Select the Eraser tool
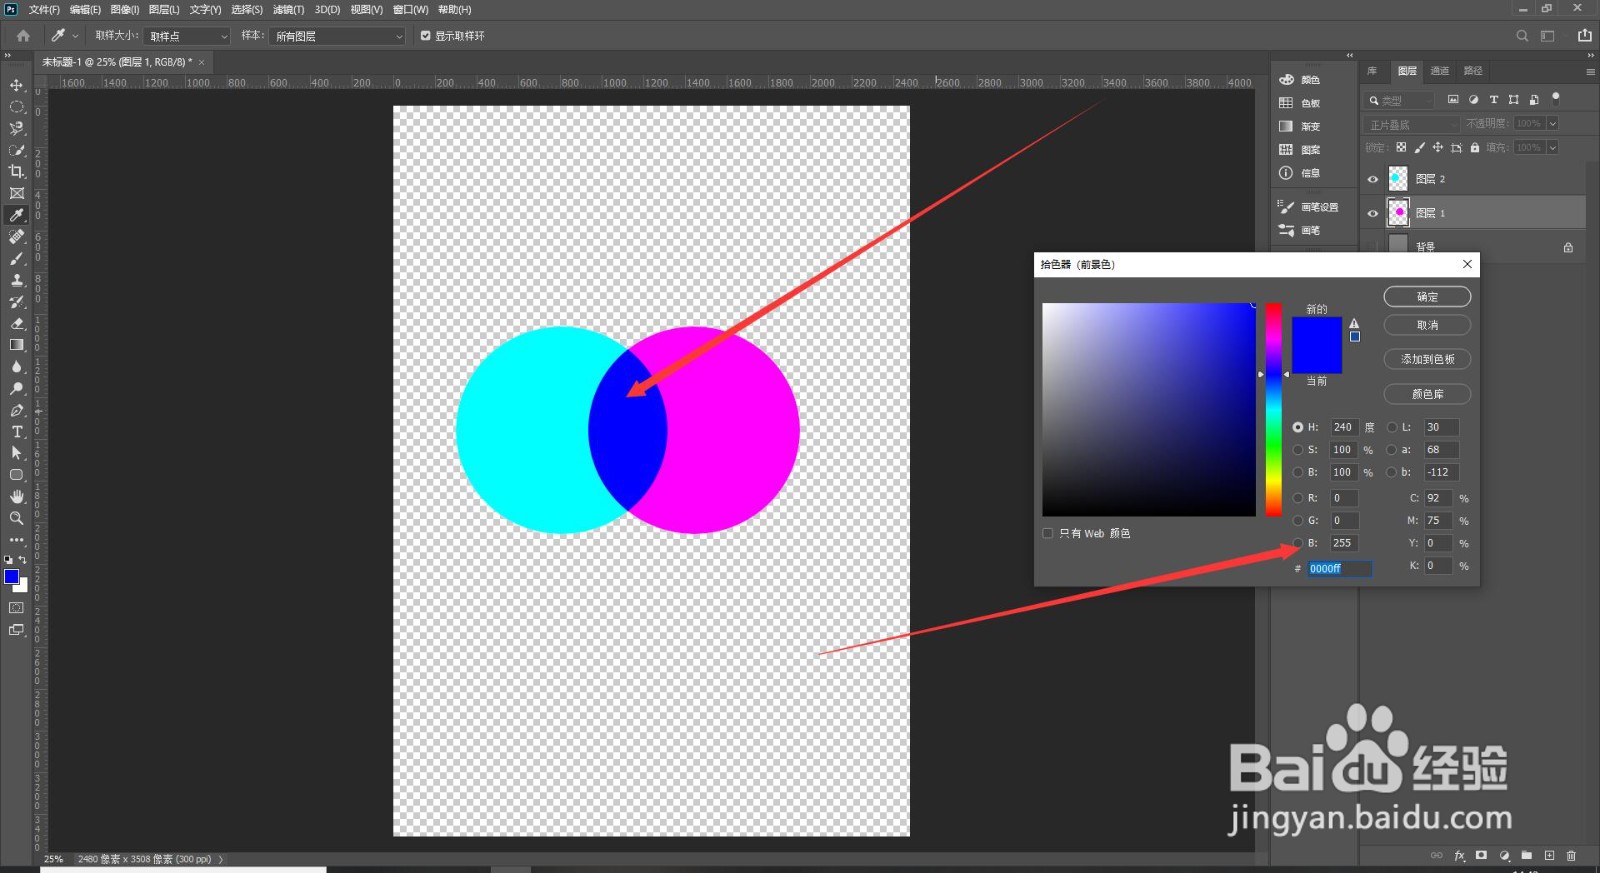1600x873 pixels. click(16, 323)
